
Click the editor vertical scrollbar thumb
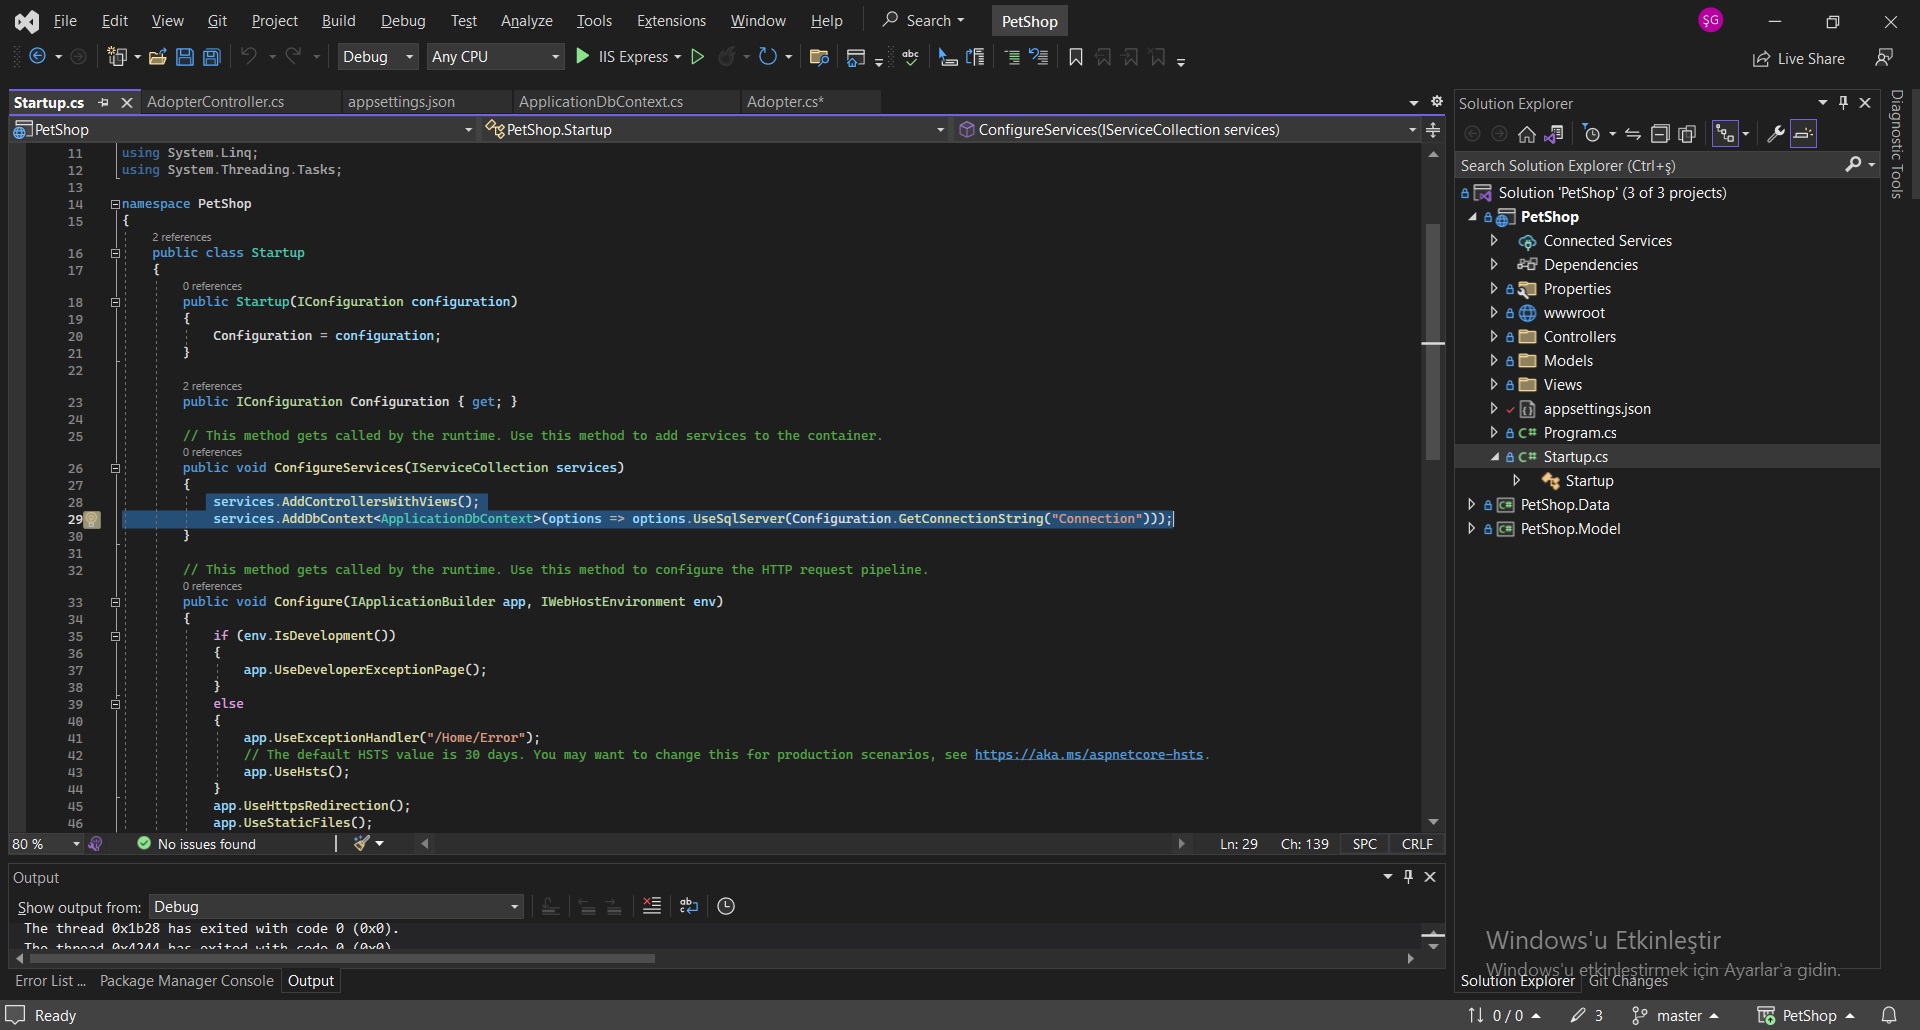coord(1433,340)
